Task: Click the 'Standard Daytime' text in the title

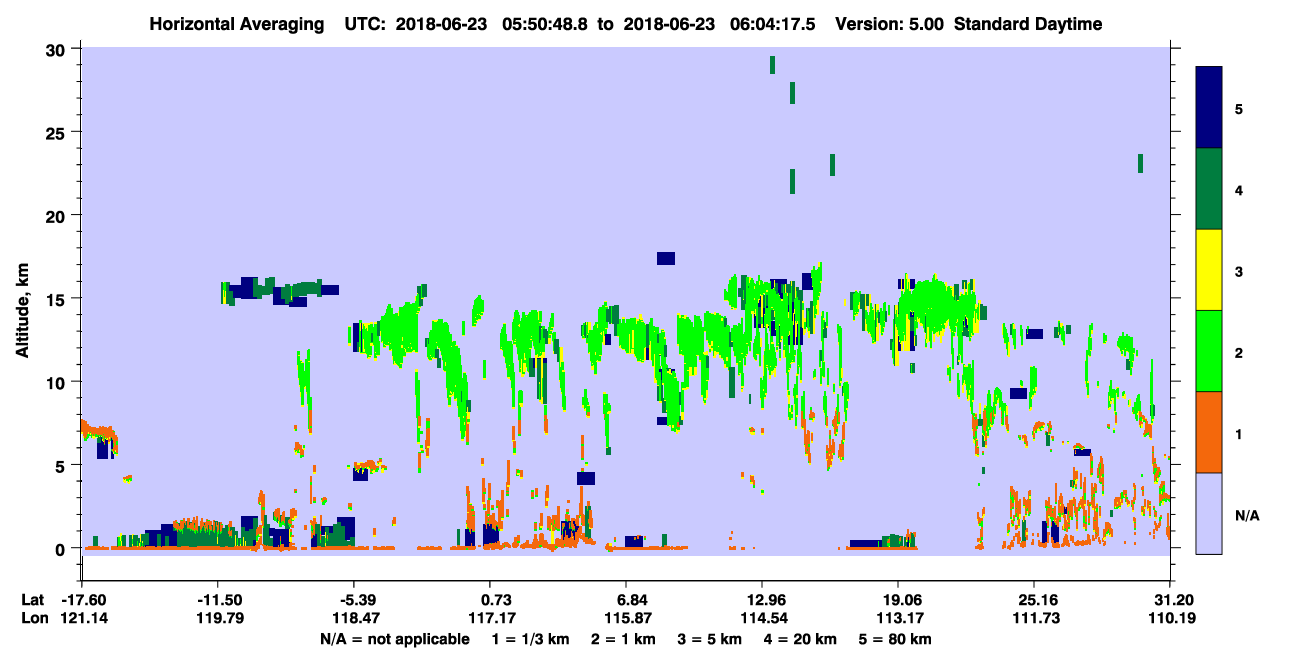Action: pyautogui.click(x=1028, y=24)
